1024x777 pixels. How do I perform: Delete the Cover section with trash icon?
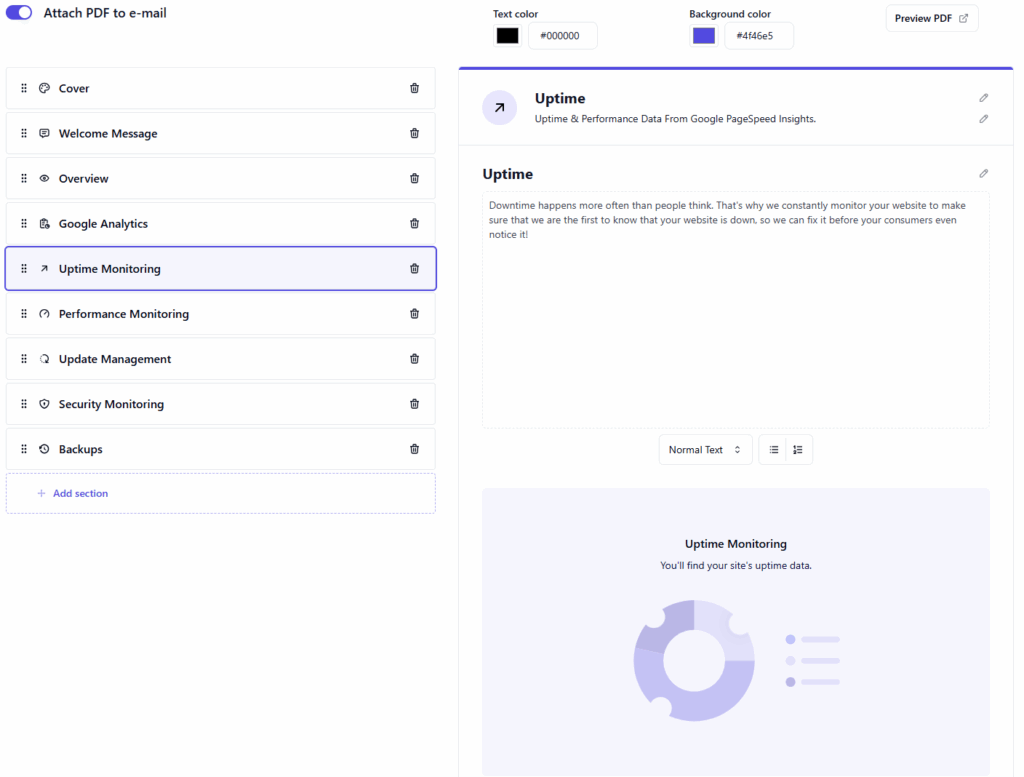click(x=414, y=88)
